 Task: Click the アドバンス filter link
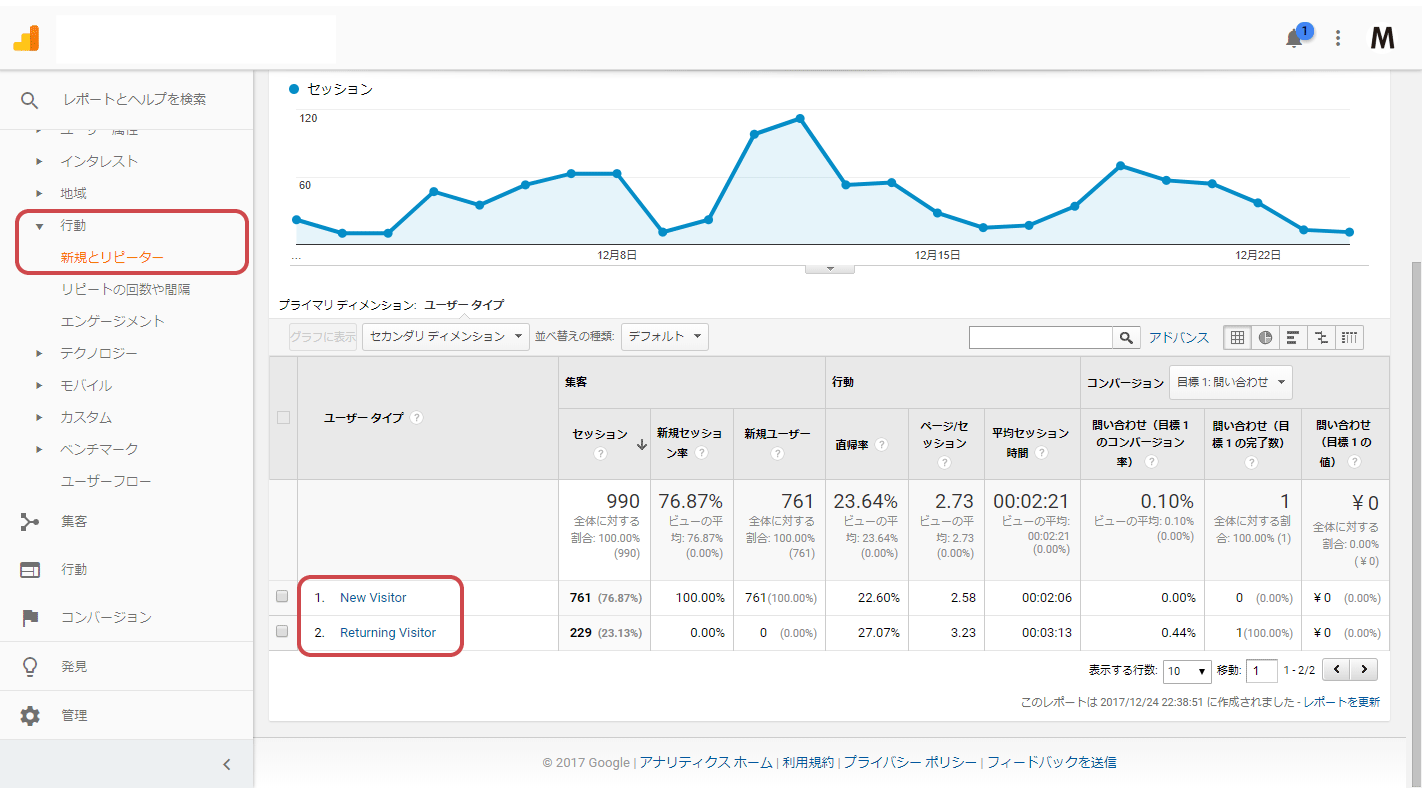[x=1179, y=338]
